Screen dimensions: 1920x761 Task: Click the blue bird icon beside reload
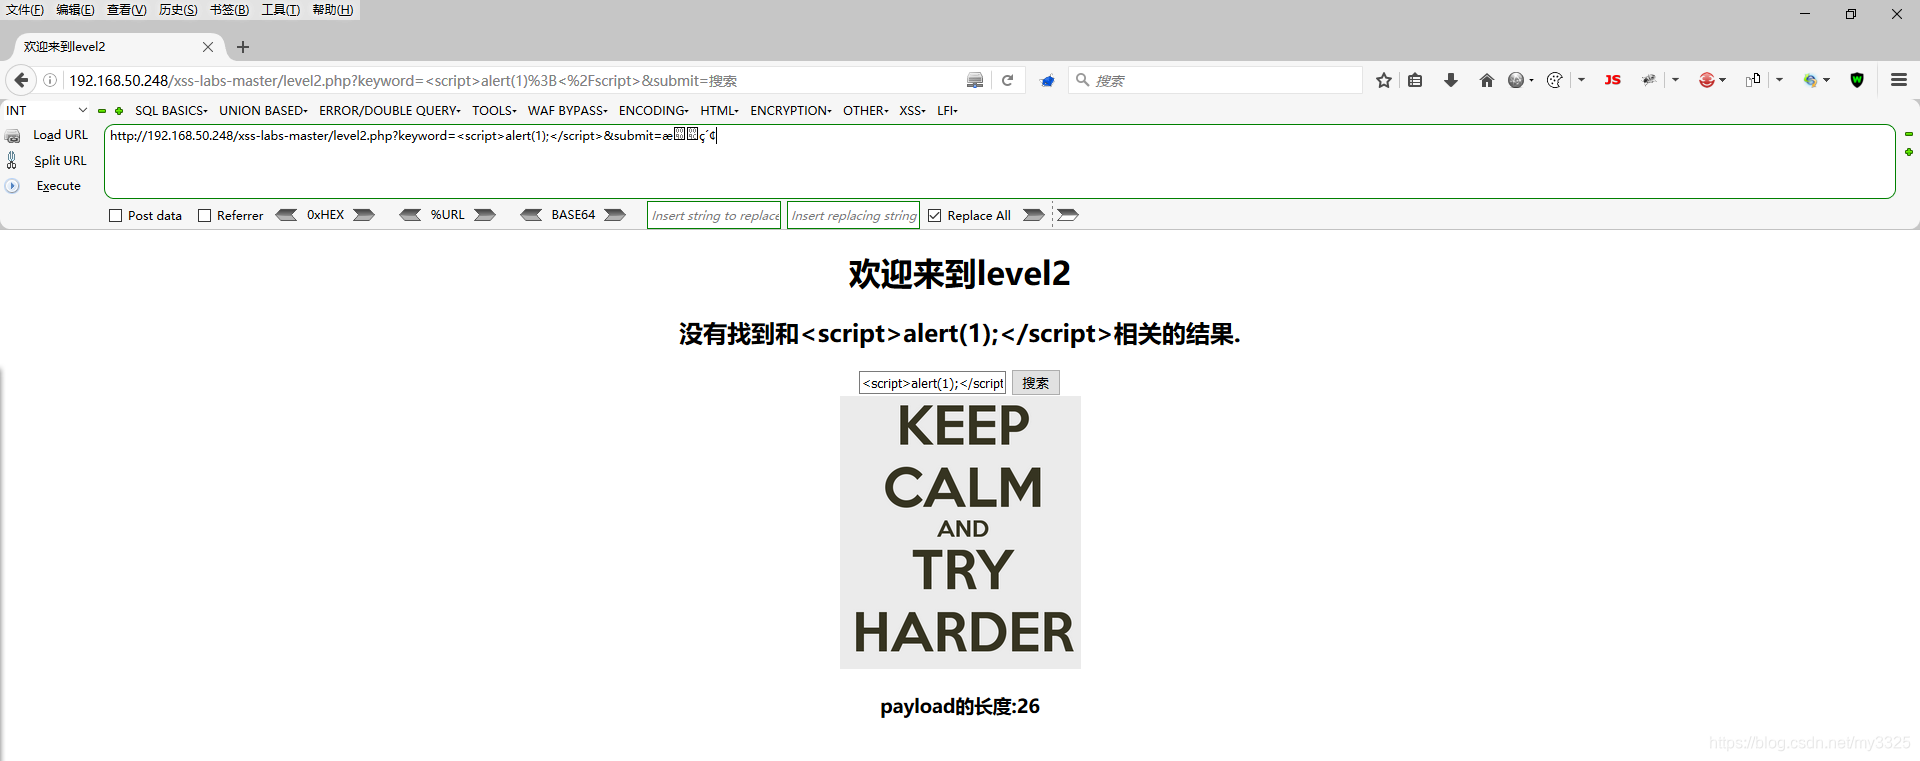pyautogui.click(x=1047, y=80)
